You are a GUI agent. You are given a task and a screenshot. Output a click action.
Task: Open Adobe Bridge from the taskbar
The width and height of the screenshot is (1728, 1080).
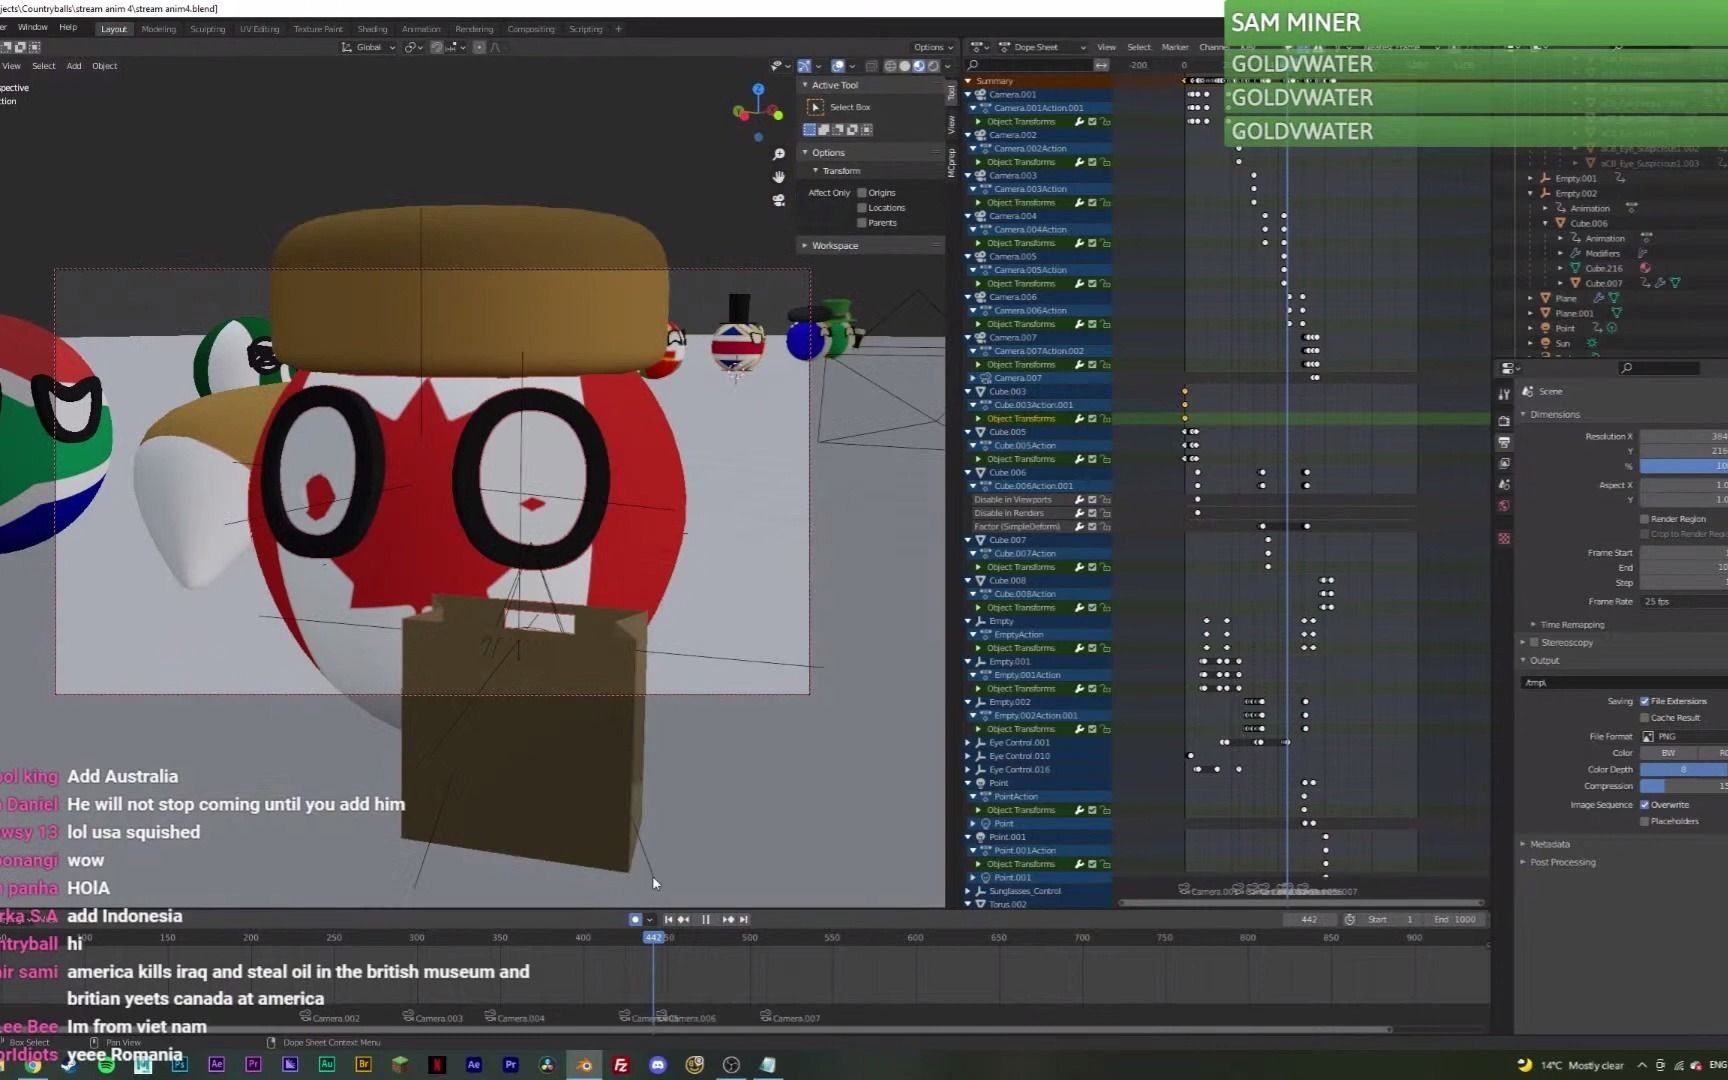(363, 1065)
